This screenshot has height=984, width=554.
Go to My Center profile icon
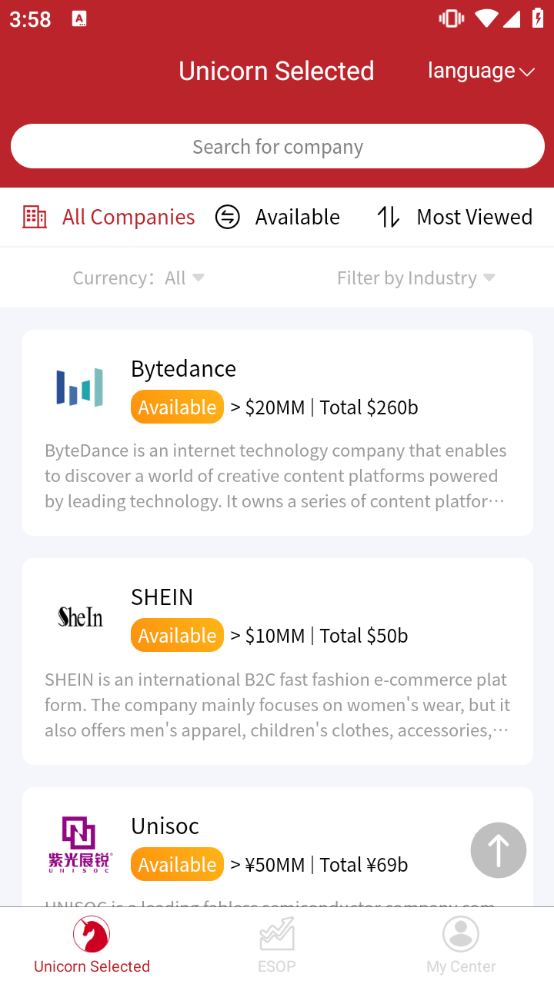(x=461, y=934)
